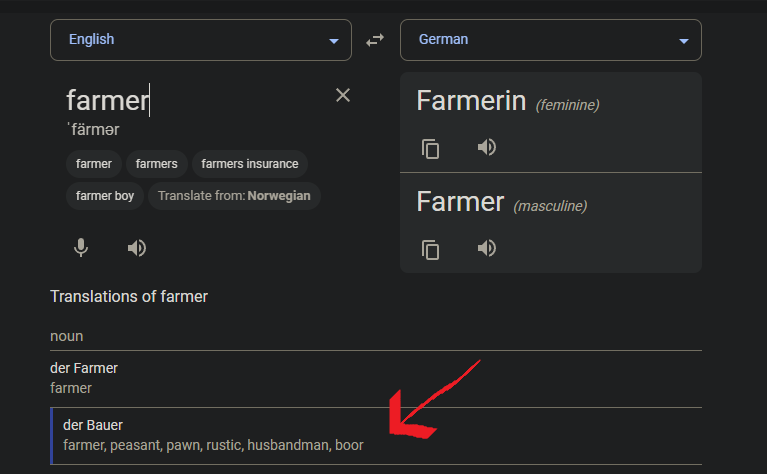The height and width of the screenshot is (474, 767).
Task: Click the Farmerin translation result text
Action: (x=471, y=101)
